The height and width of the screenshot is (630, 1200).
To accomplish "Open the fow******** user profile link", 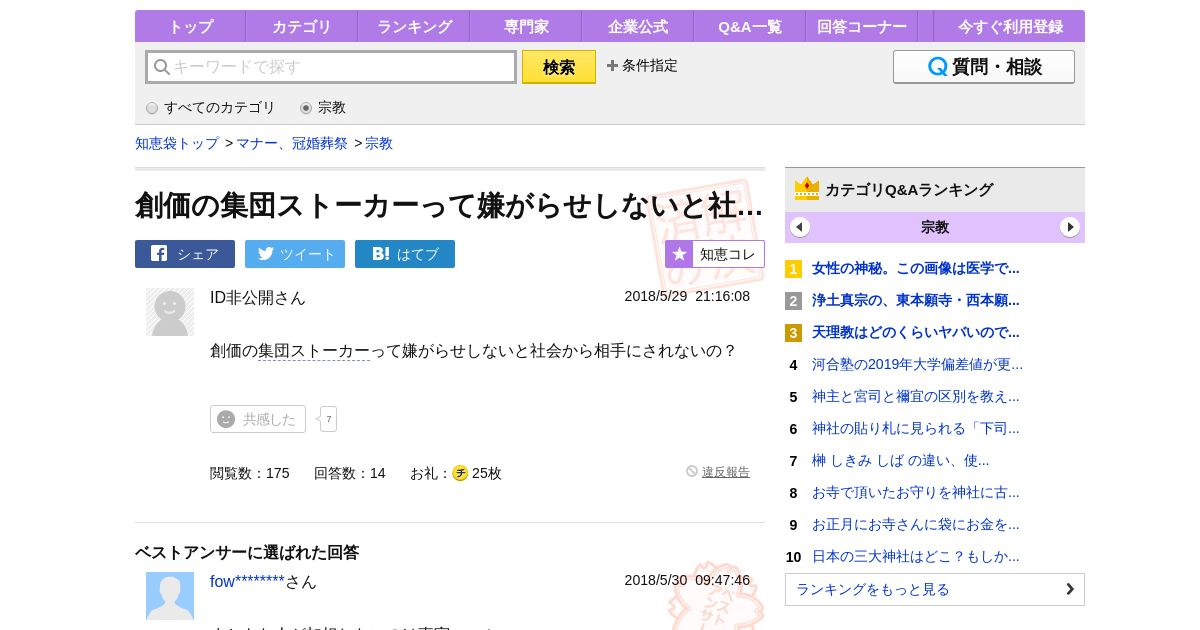I will click(x=247, y=582).
